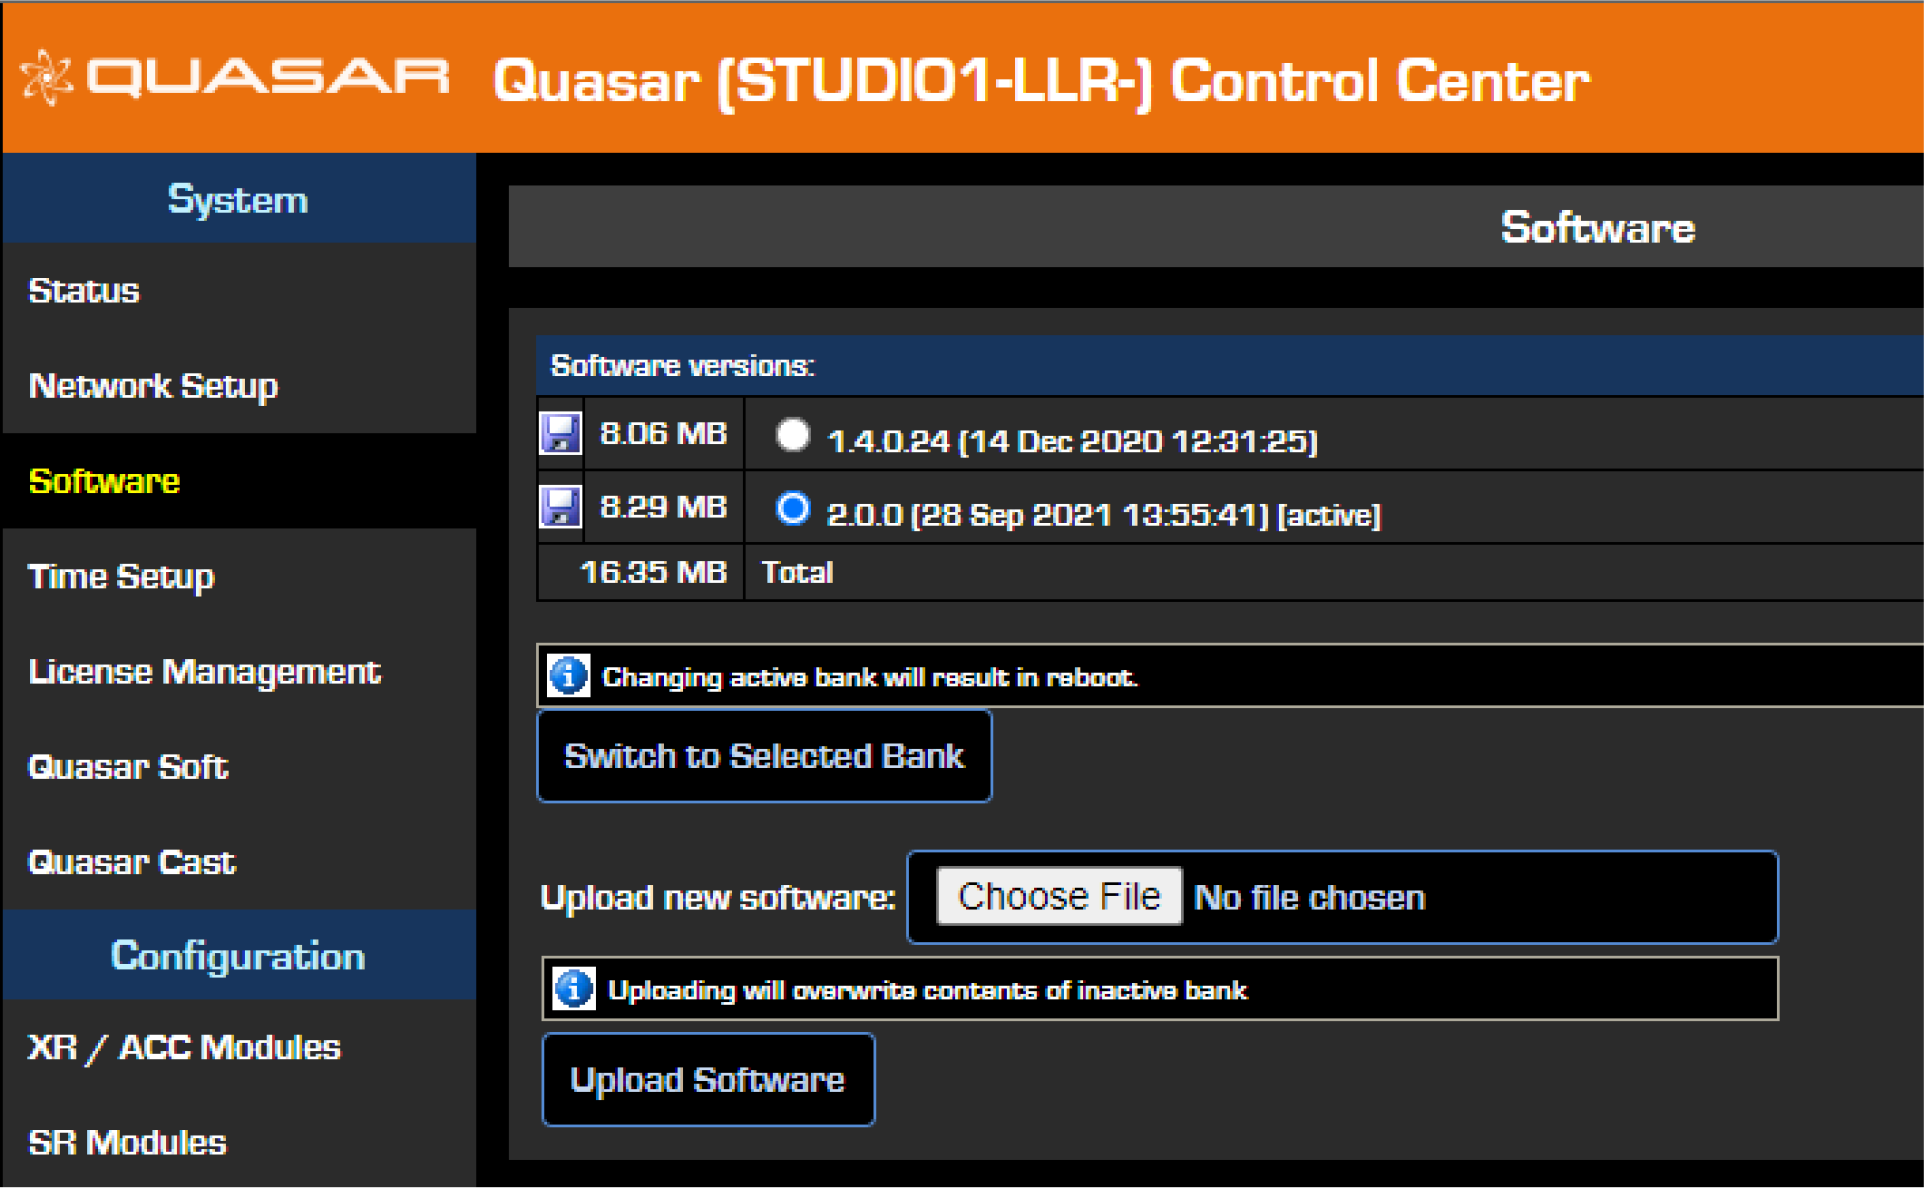This screenshot has height=1188, width=1924.
Task: Click 'Uploading will overwrite contents of inactive bank' text
Action: click(x=927, y=990)
